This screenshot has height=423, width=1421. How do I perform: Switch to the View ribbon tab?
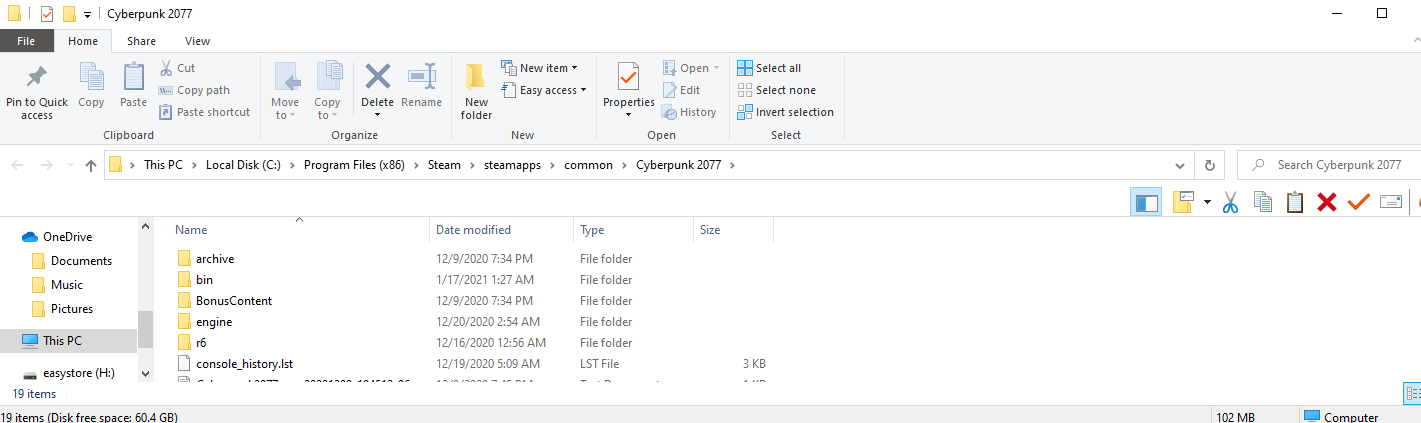click(x=197, y=41)
